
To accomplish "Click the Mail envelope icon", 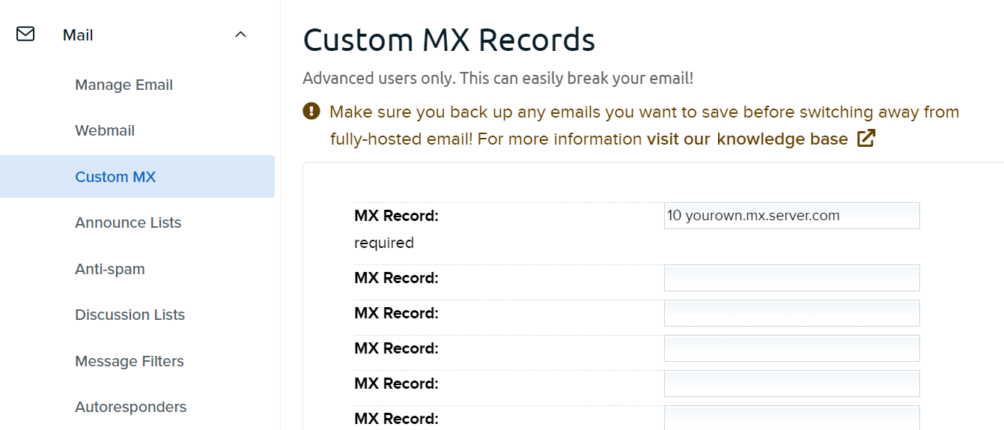I will 25,34.
